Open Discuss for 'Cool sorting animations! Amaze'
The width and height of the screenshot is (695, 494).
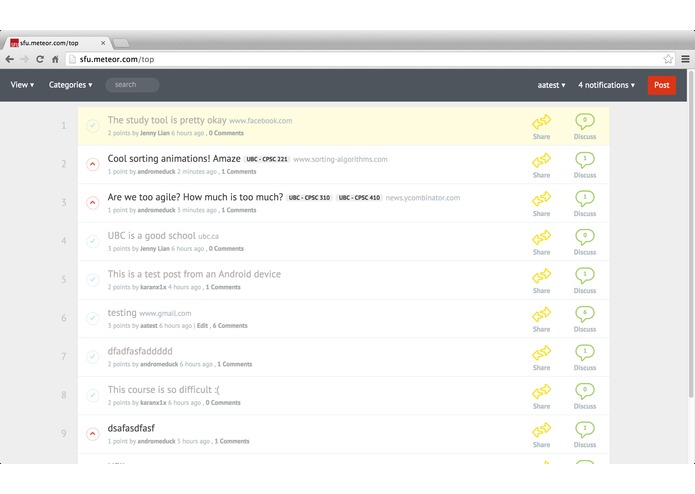click(x=585, y=159)
